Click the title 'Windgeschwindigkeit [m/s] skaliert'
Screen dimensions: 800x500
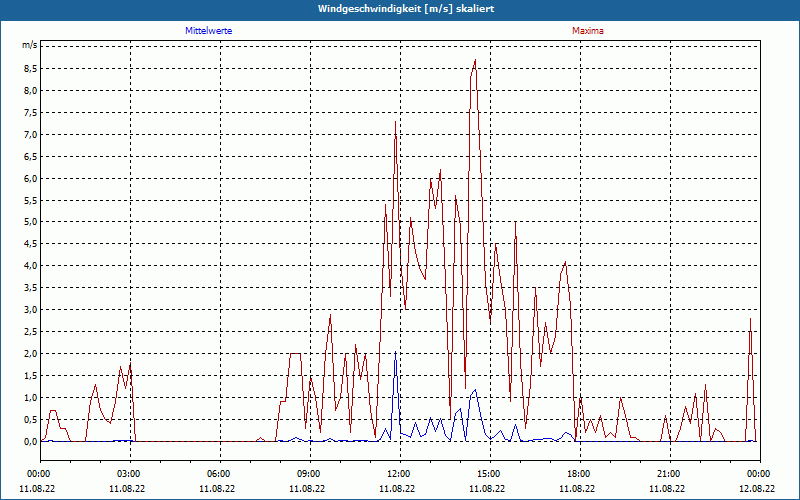(406, 9)
